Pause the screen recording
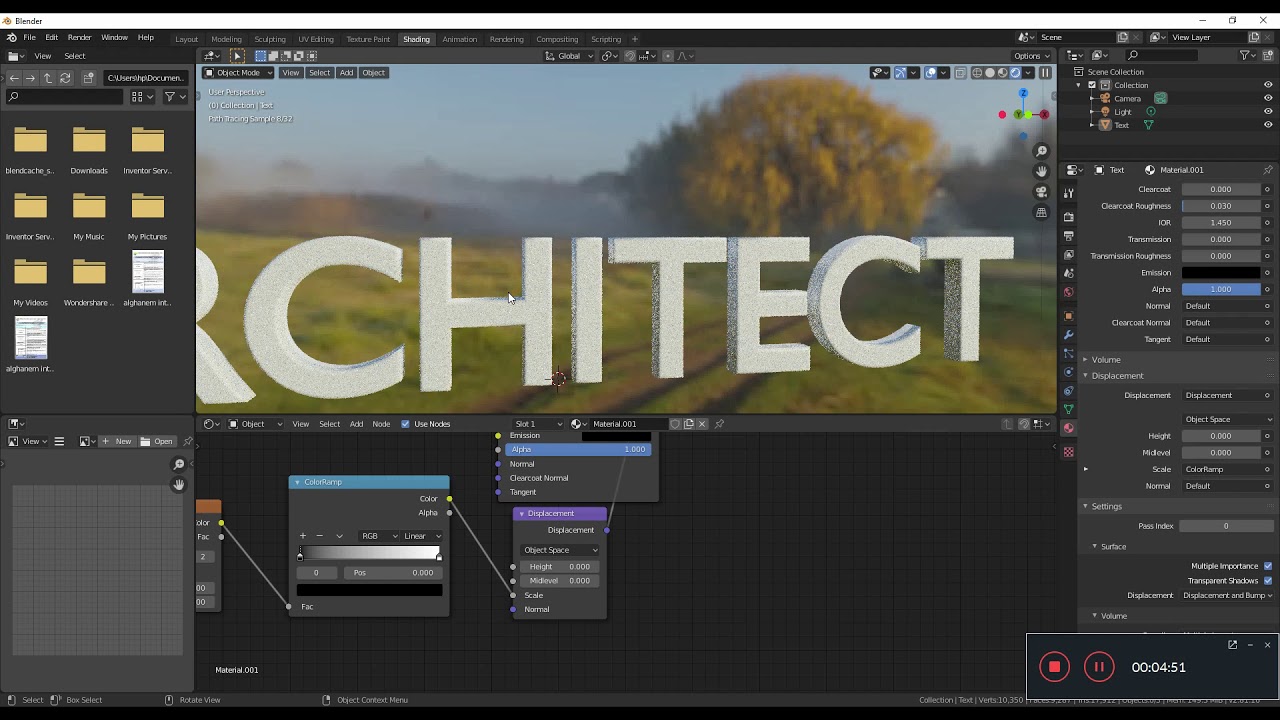 [1099, 667]
